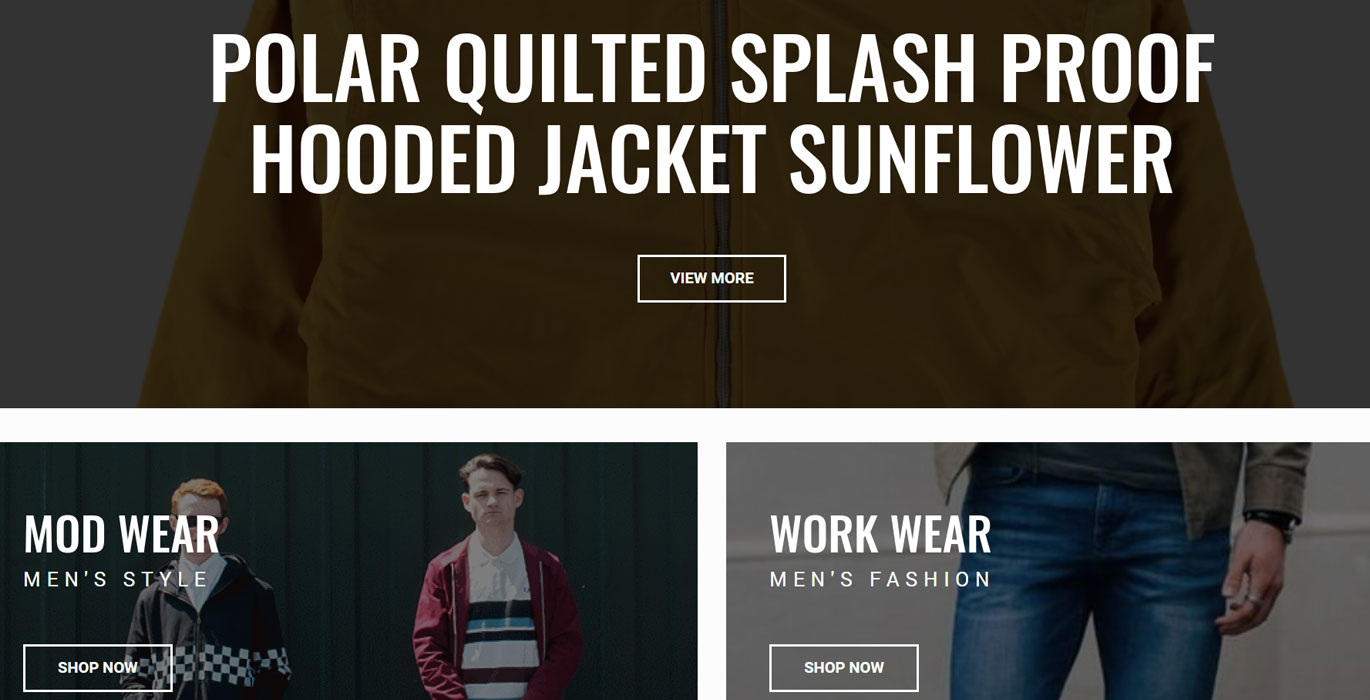Open the WORK WEAR heading

click(880, 535)
